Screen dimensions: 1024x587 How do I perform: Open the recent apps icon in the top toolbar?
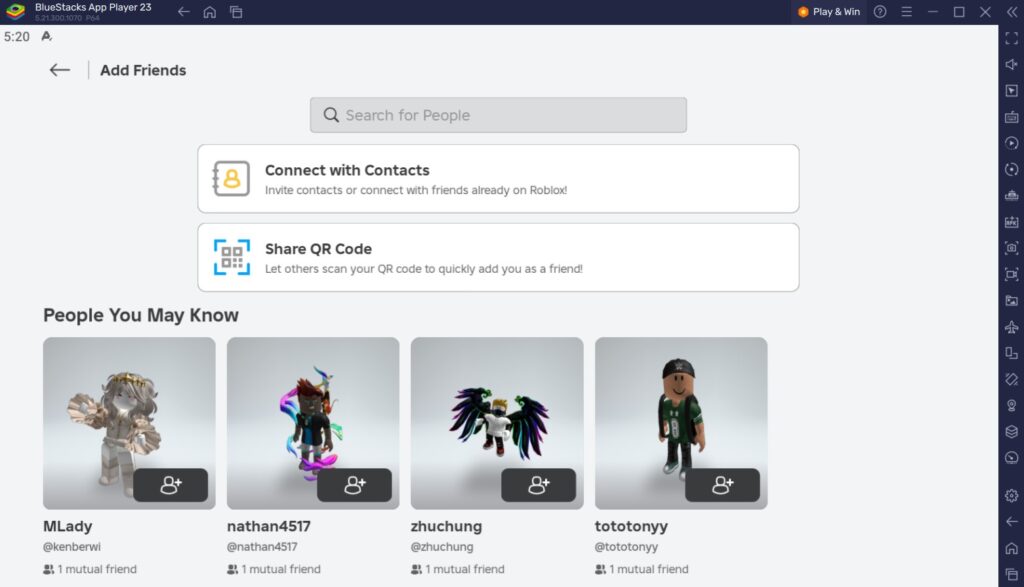[236, 12]
